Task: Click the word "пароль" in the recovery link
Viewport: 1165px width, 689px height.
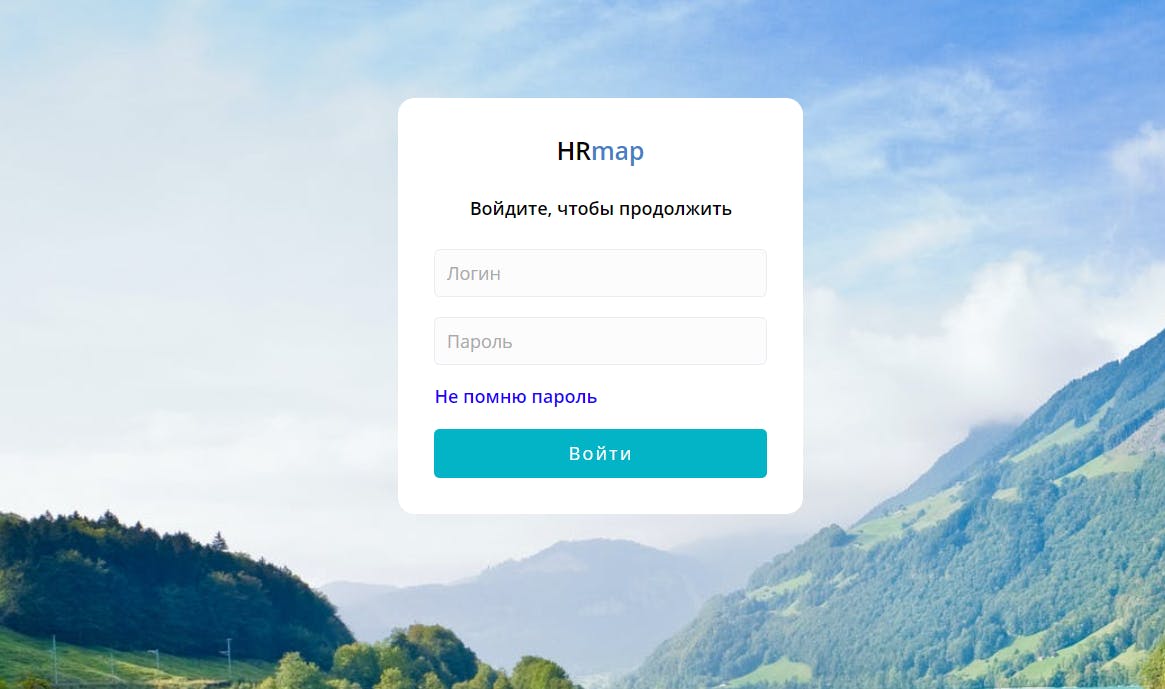Action: 564,397
